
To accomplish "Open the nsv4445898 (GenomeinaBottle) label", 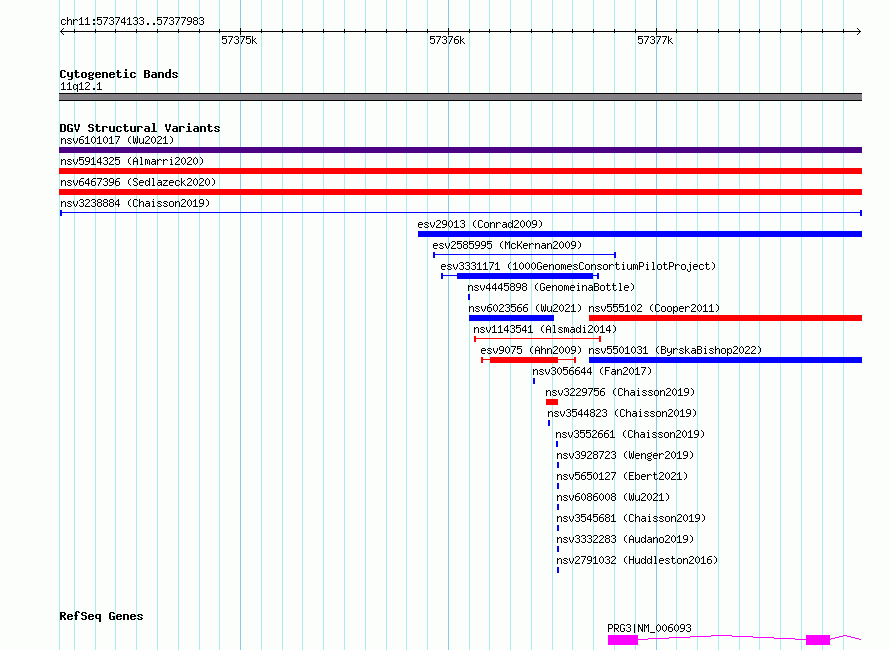I will point(551,287).
